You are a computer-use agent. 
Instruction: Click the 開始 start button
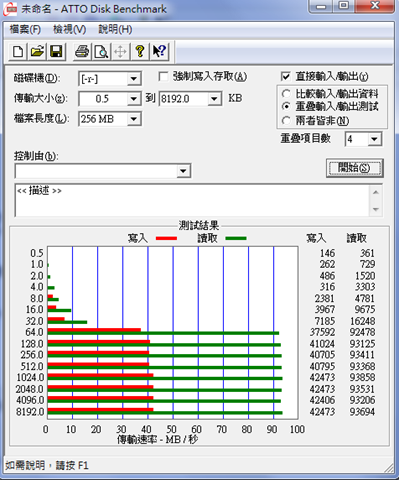pos(354,168)
